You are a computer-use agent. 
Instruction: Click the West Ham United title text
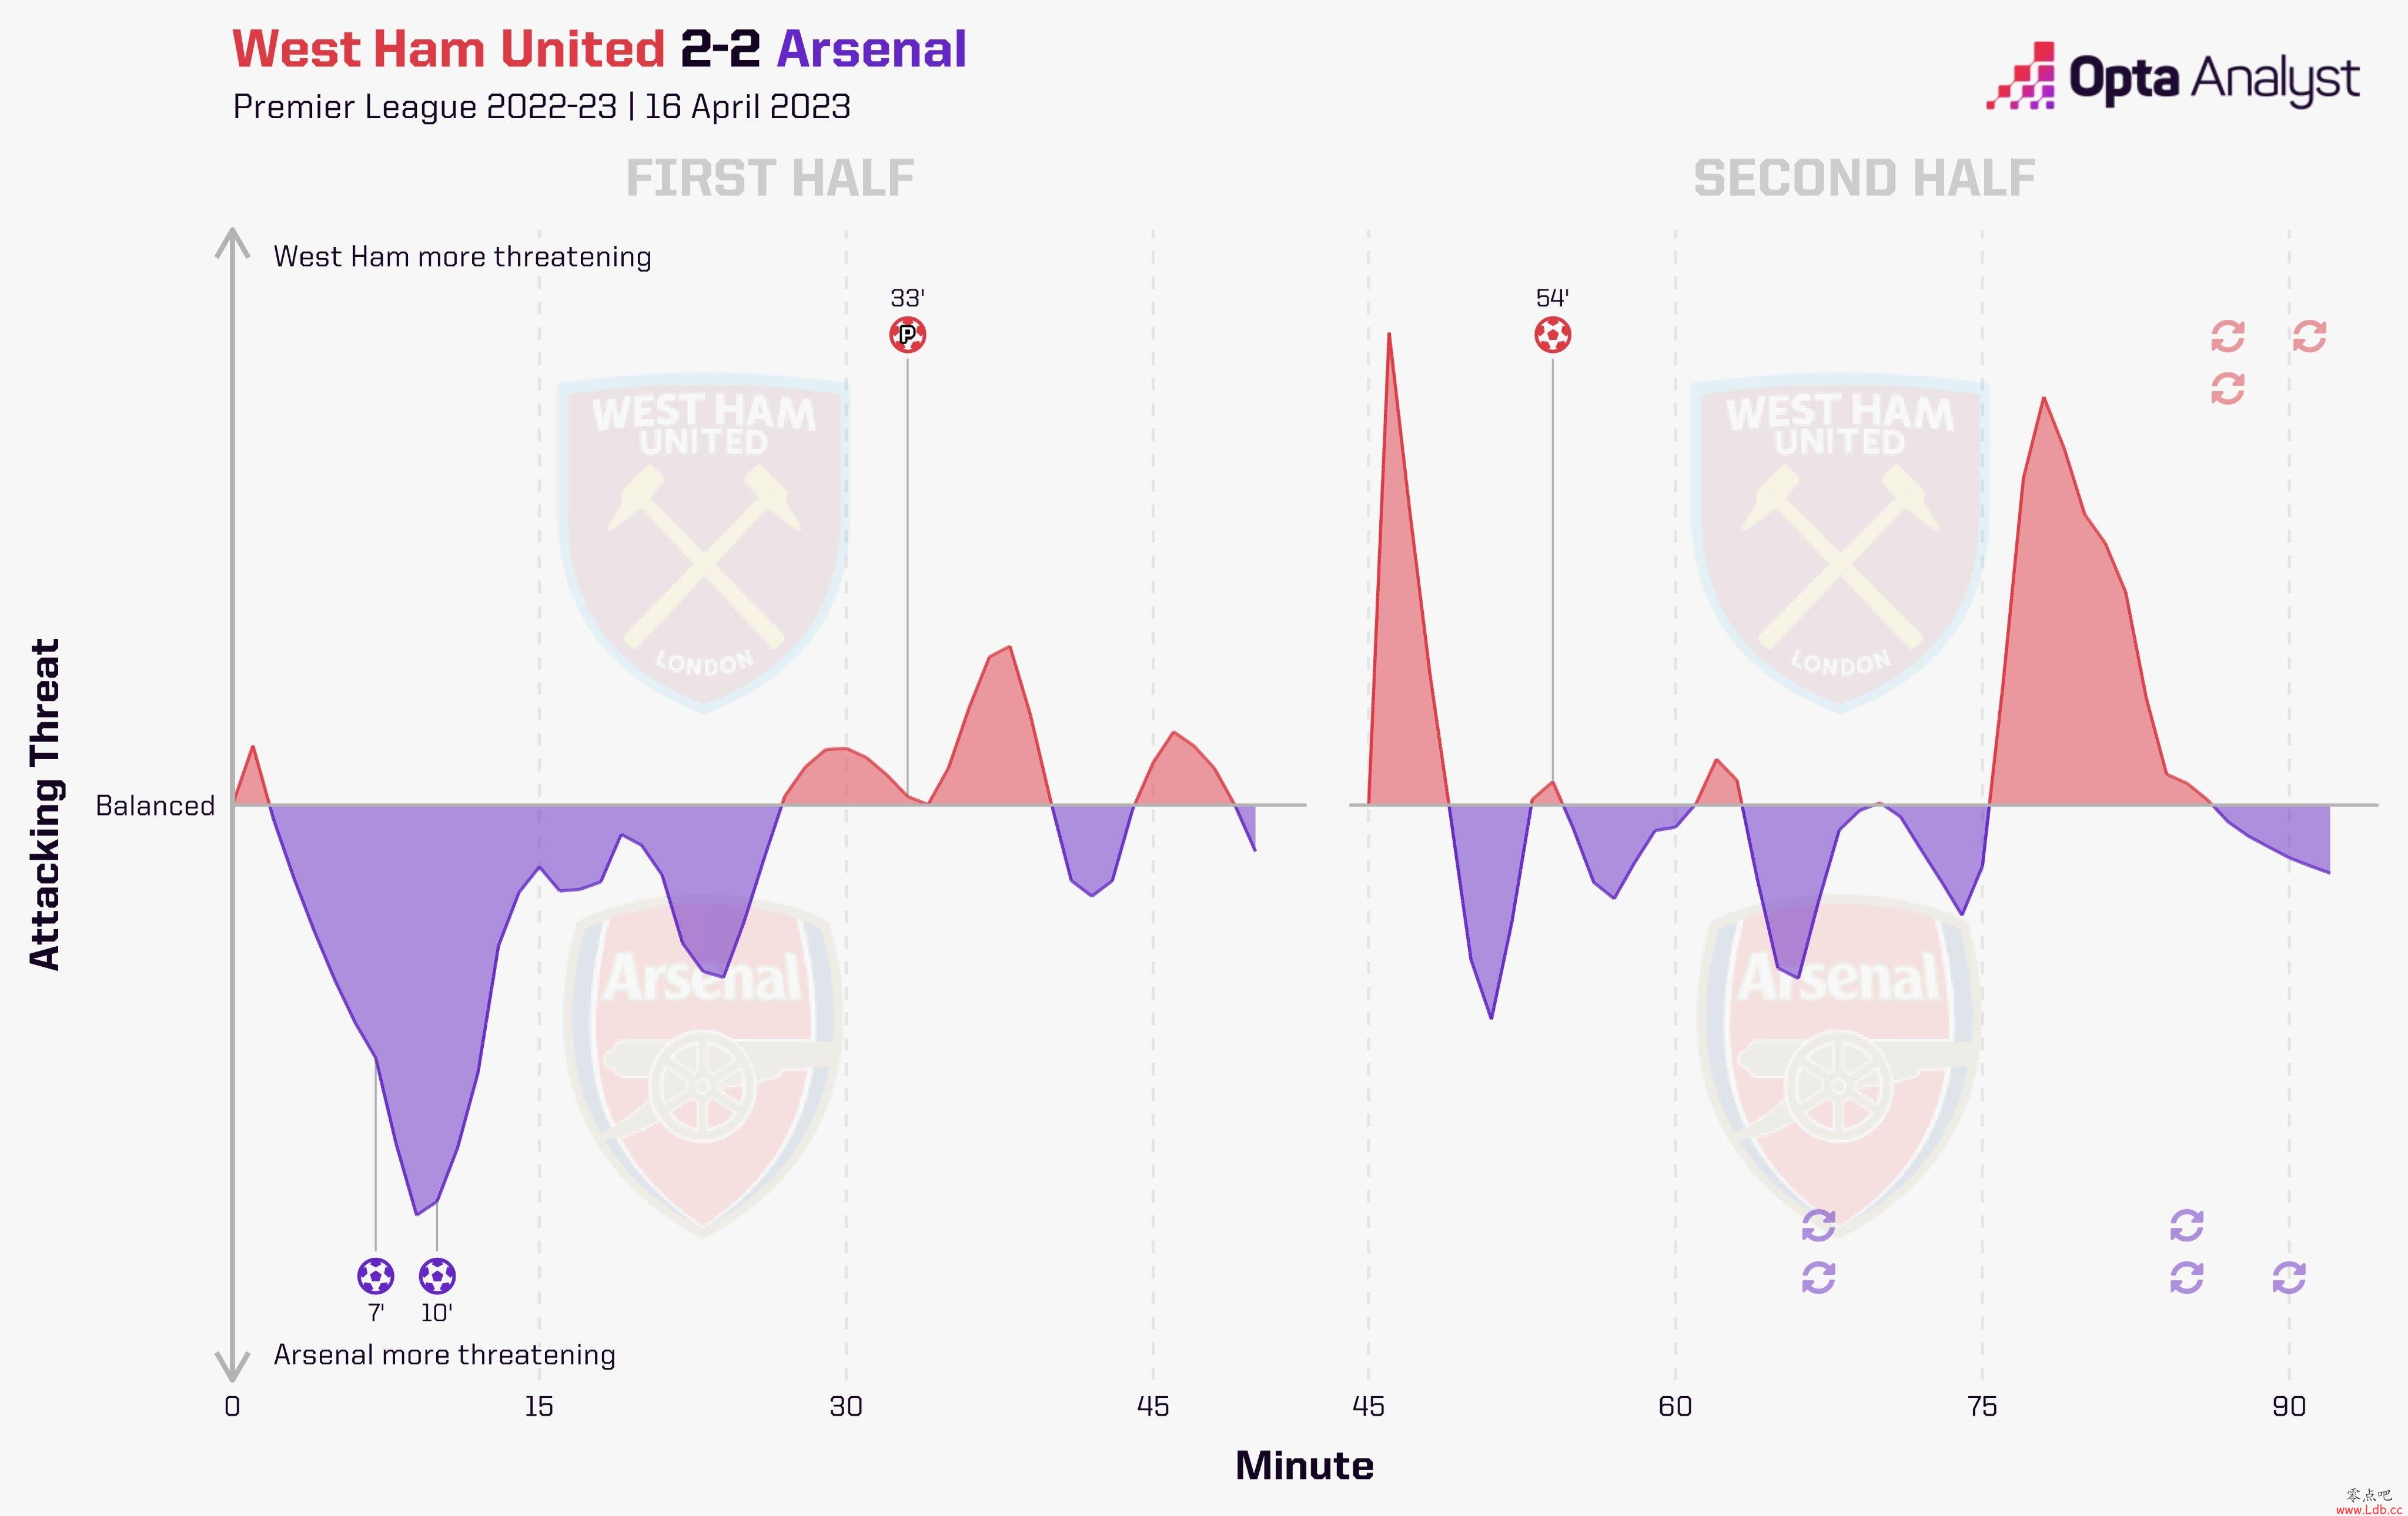tap(449, 49)
